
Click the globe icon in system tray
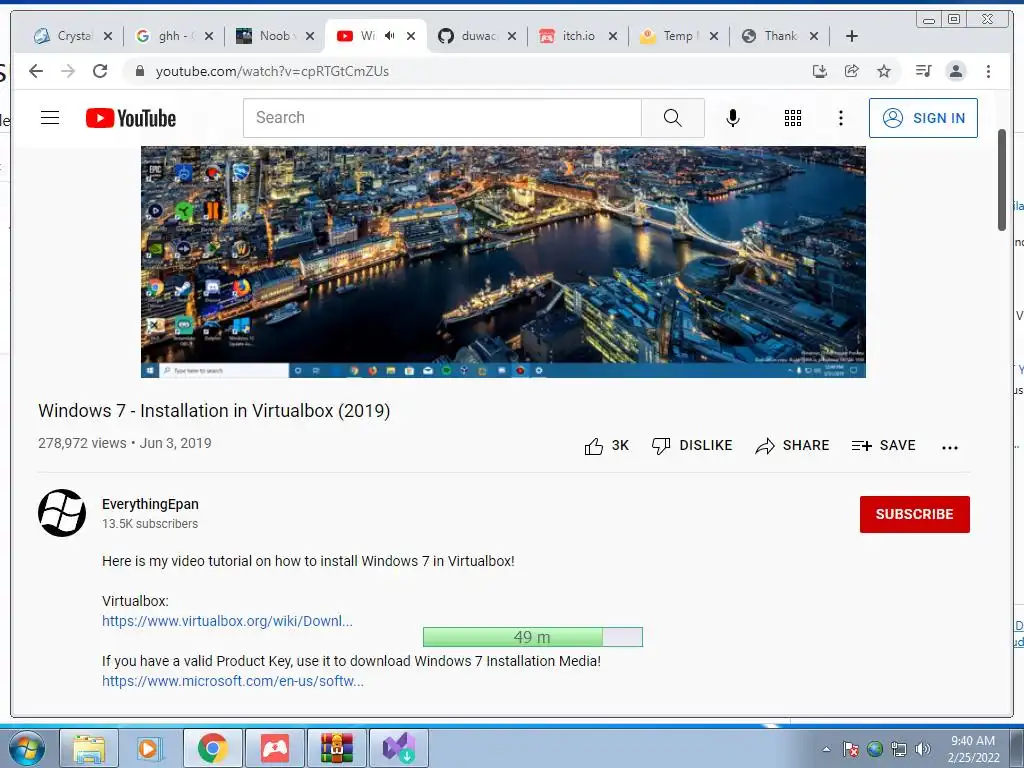[x=874, y=749]
